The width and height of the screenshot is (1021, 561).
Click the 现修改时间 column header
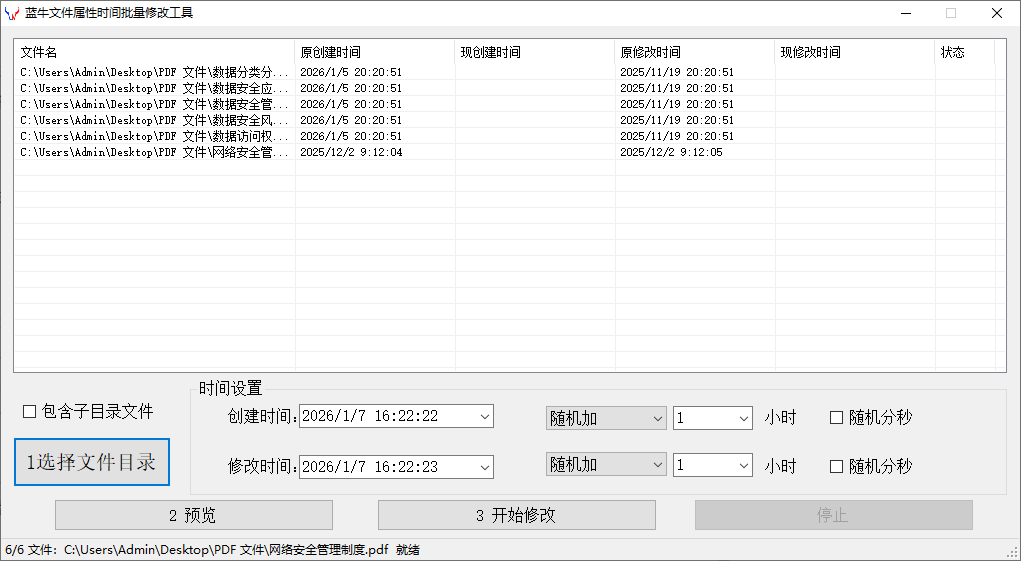pos(855,52)
